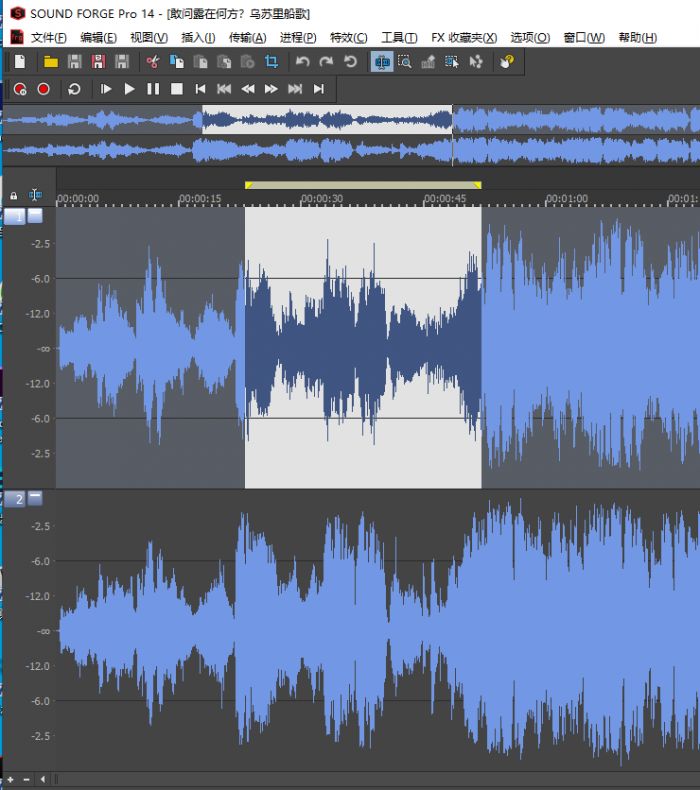Click the Next marker transport button
The image size is (700, 790).
295,89
